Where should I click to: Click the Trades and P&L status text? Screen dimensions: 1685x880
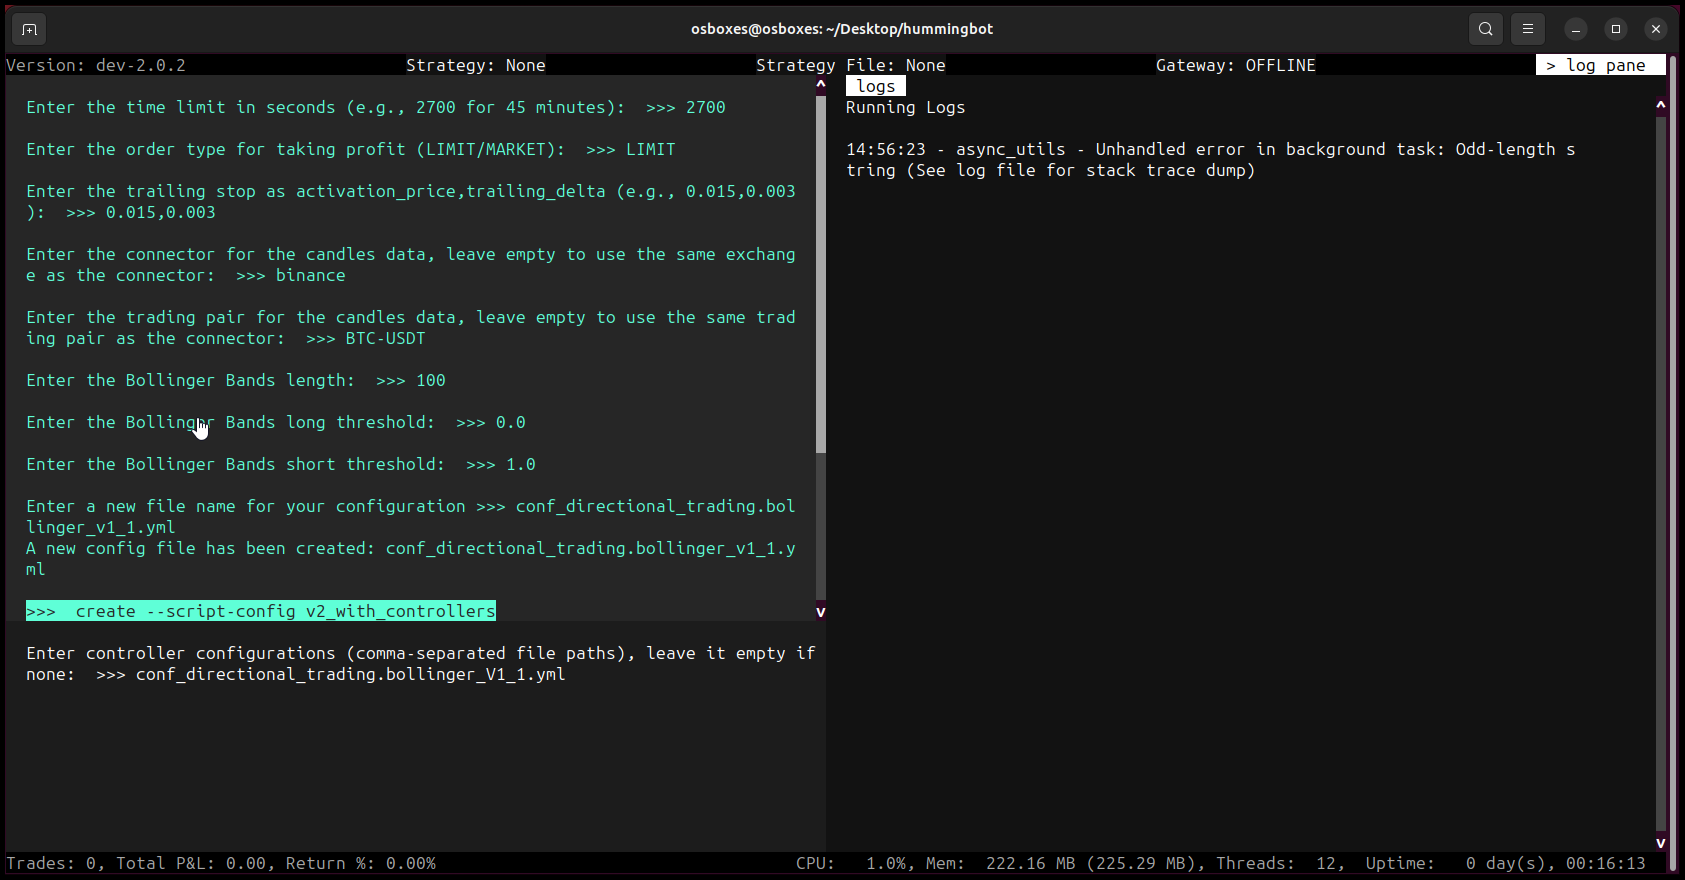[221, 863]
